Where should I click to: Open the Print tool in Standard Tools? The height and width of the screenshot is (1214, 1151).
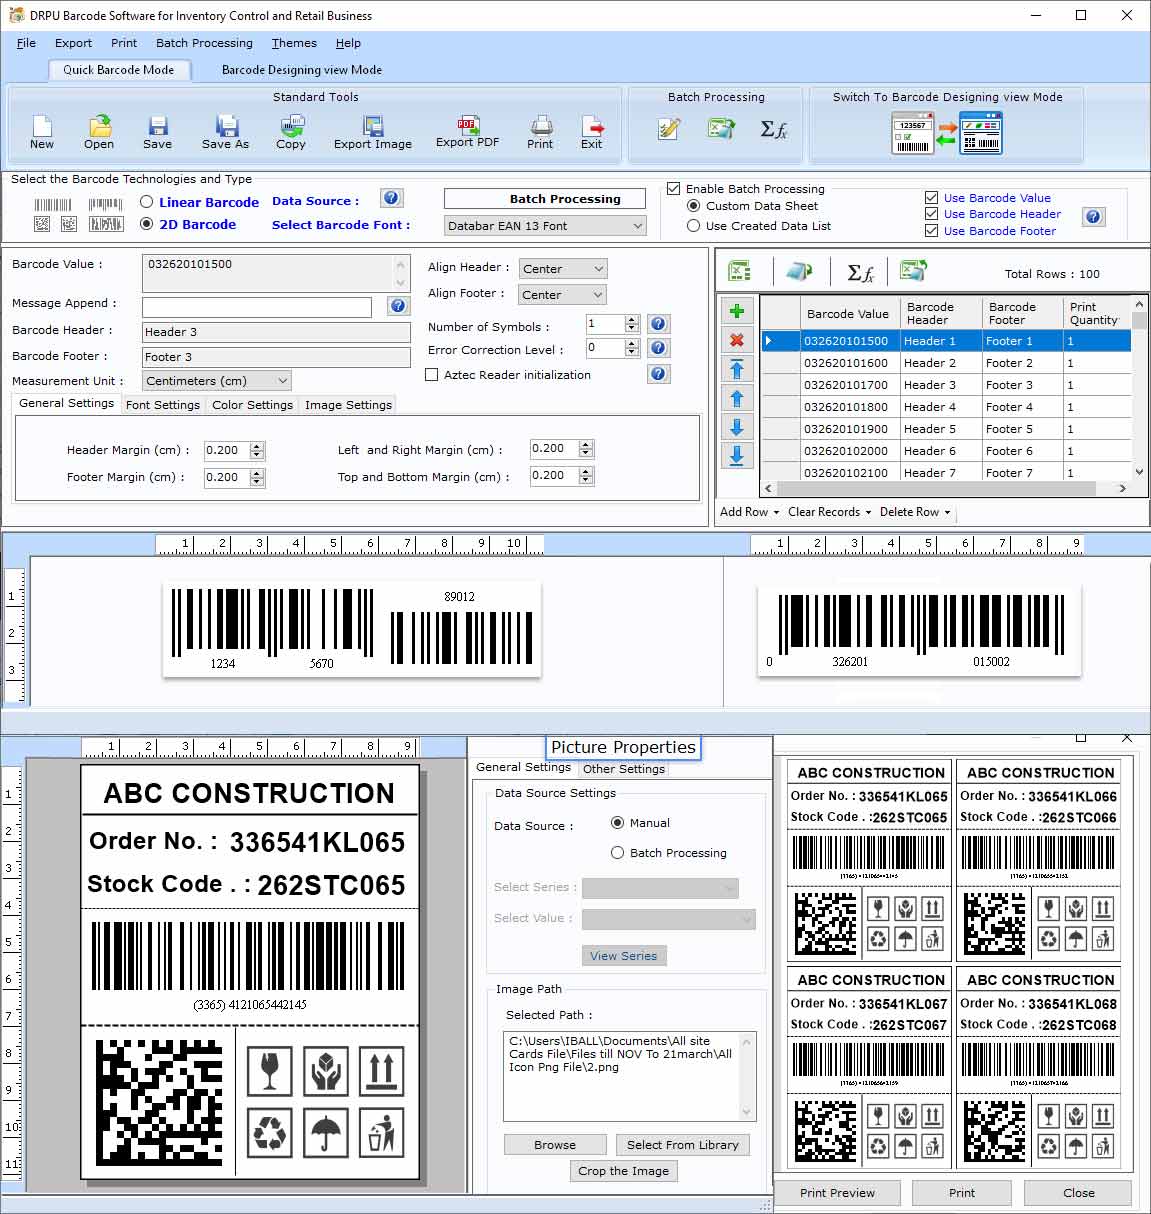point(540,131)
